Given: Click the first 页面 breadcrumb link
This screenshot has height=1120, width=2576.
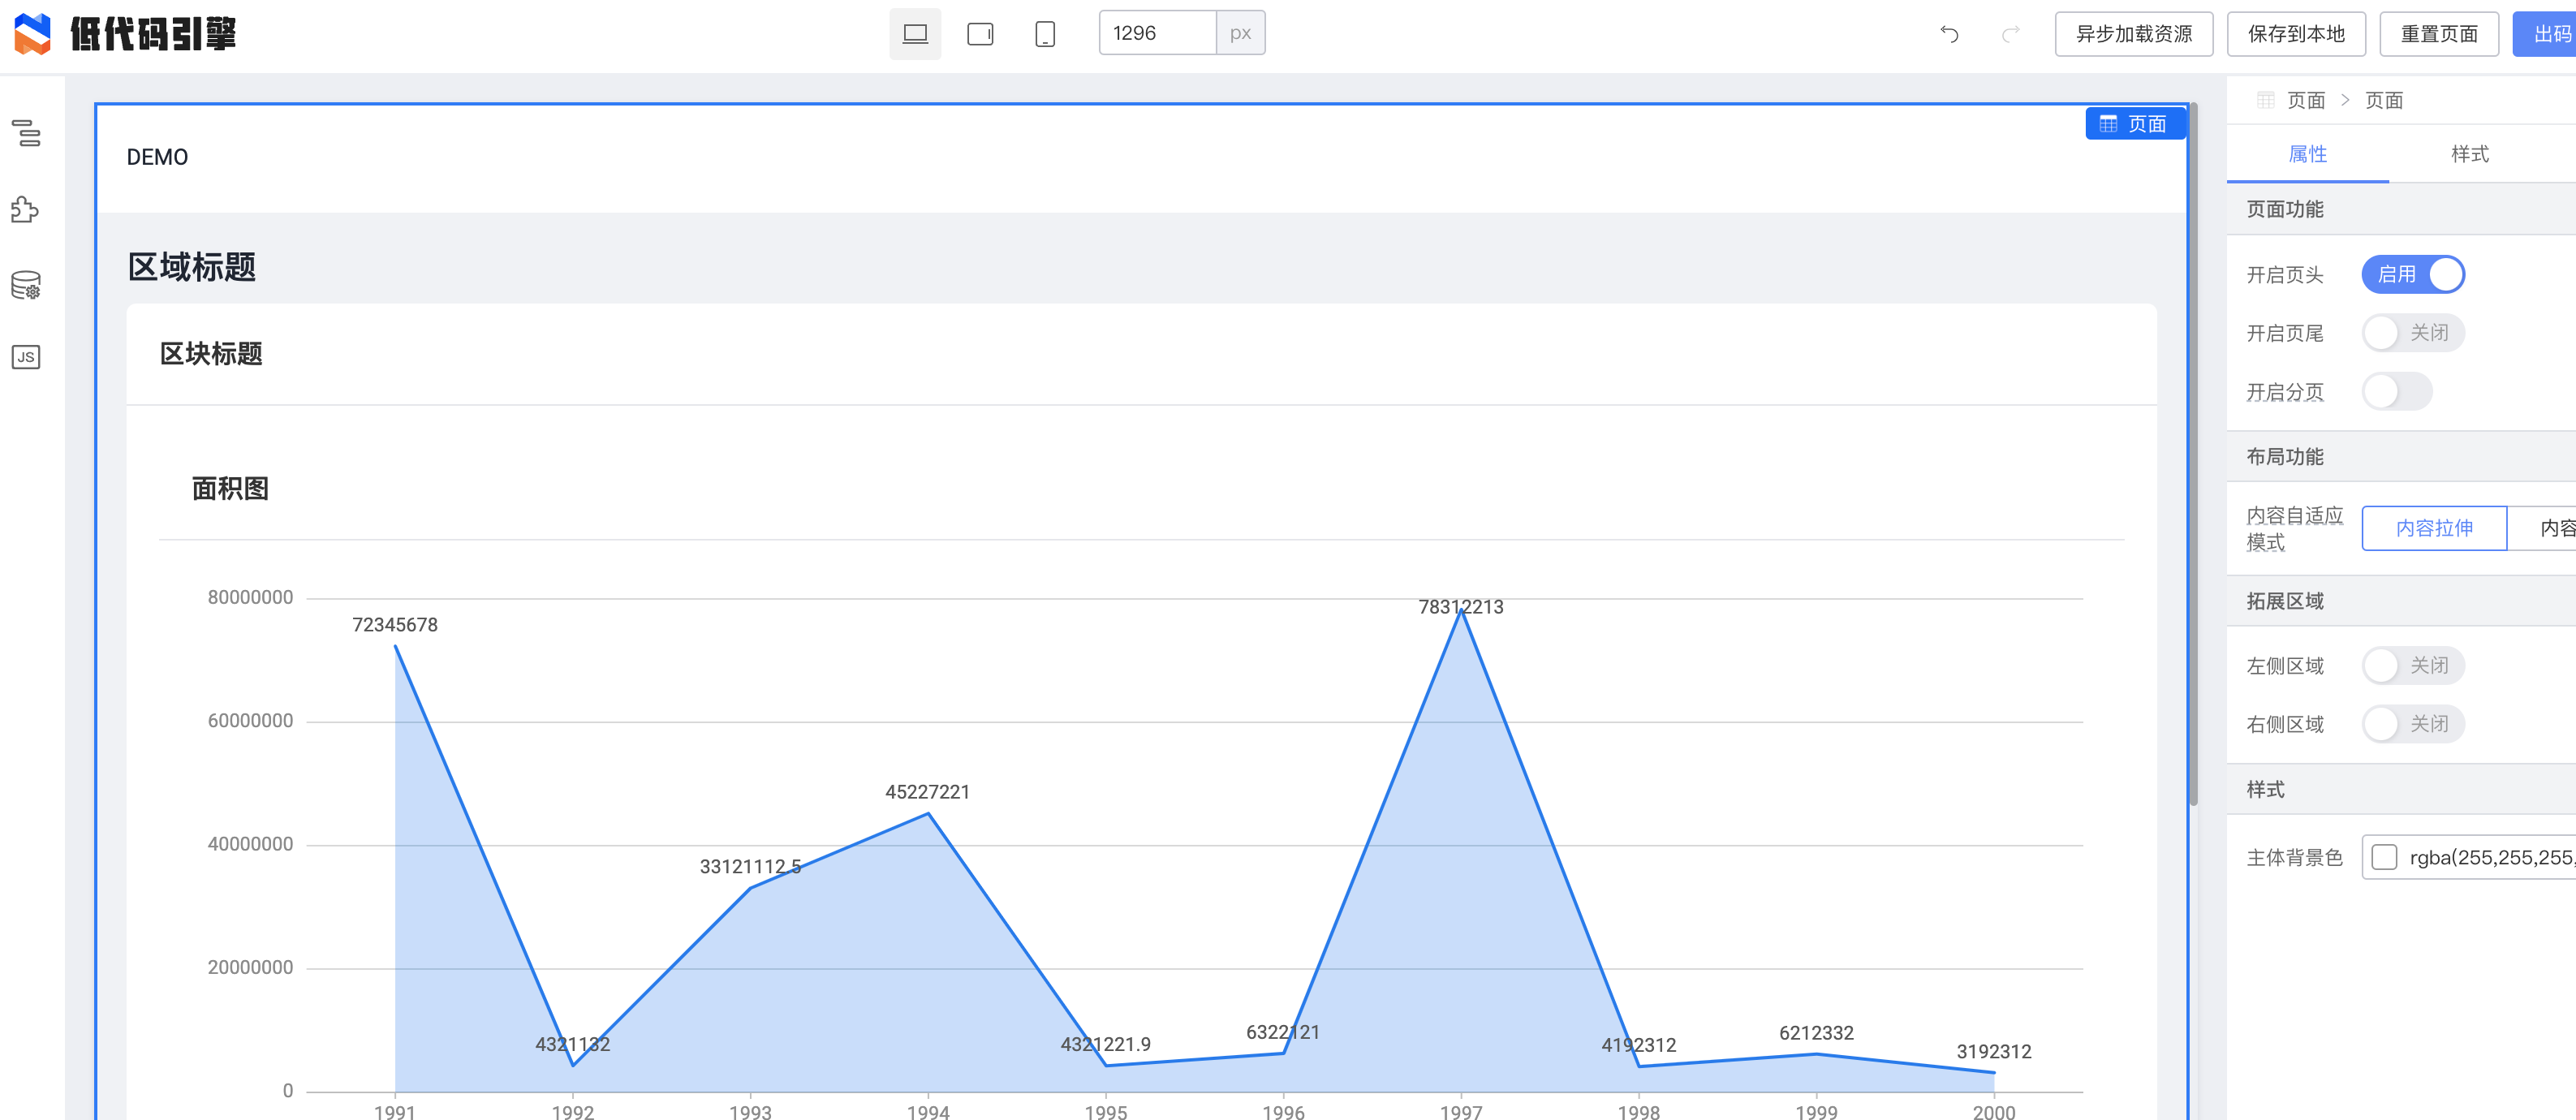Looking at the screenshot, I should pyautogui.click(x=2306, y=100).
